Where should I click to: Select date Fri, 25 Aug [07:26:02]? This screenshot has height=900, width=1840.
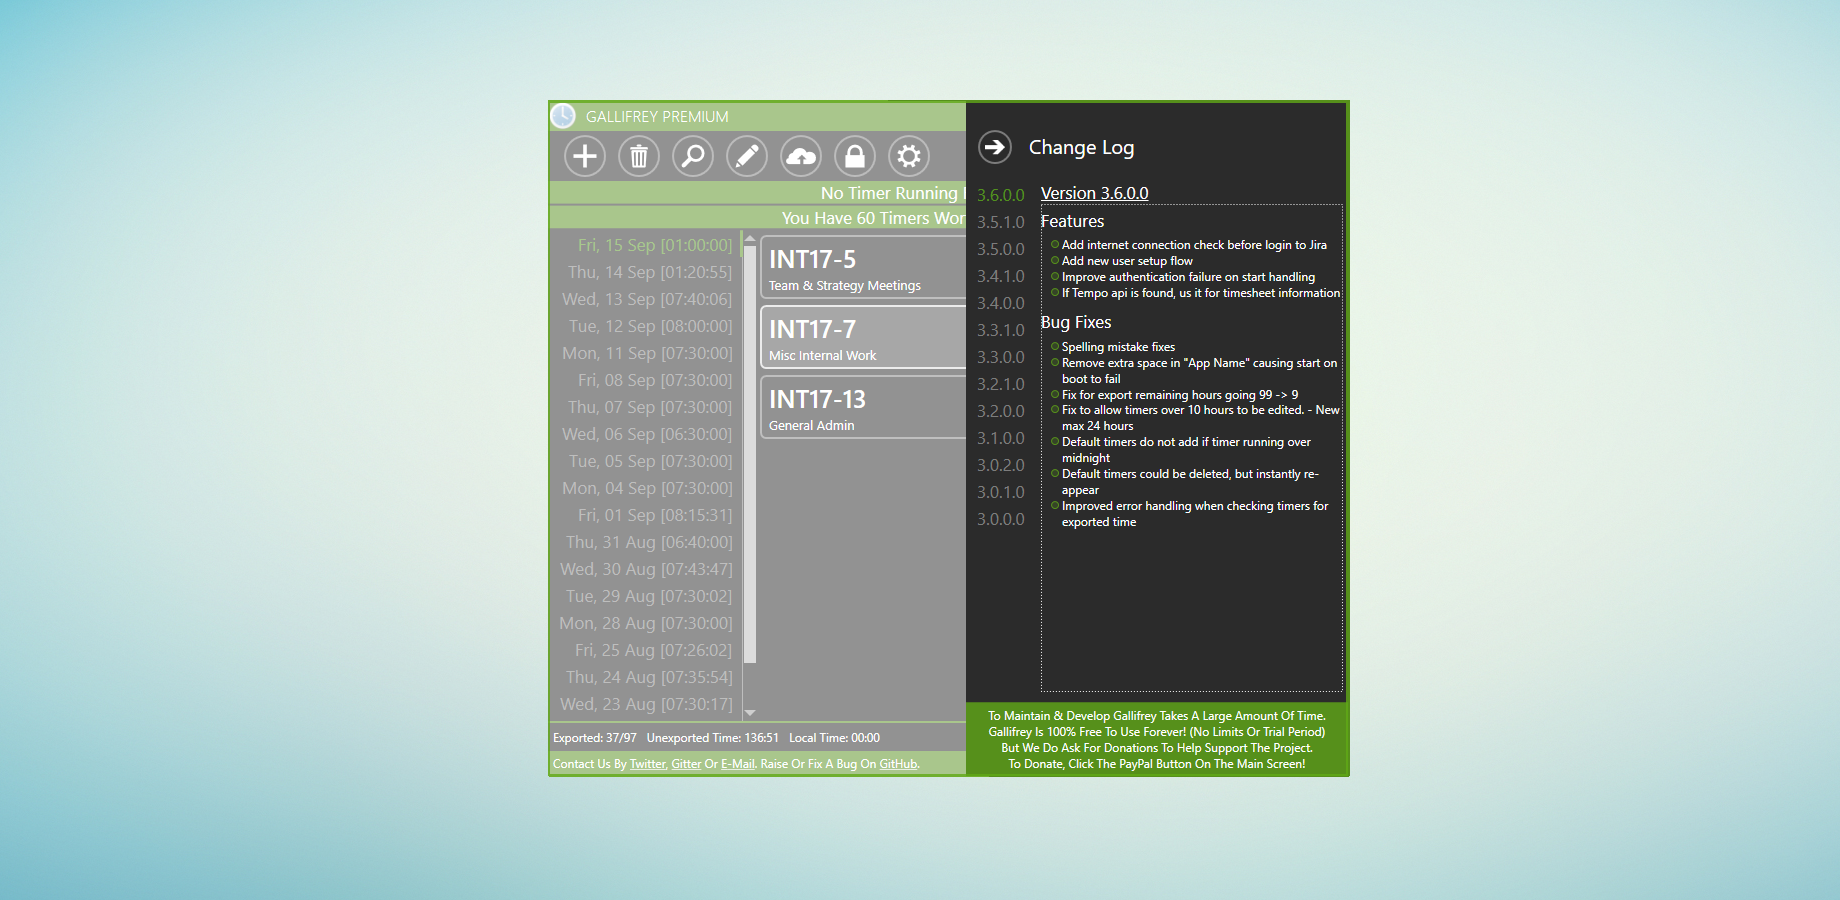[653, 650]
